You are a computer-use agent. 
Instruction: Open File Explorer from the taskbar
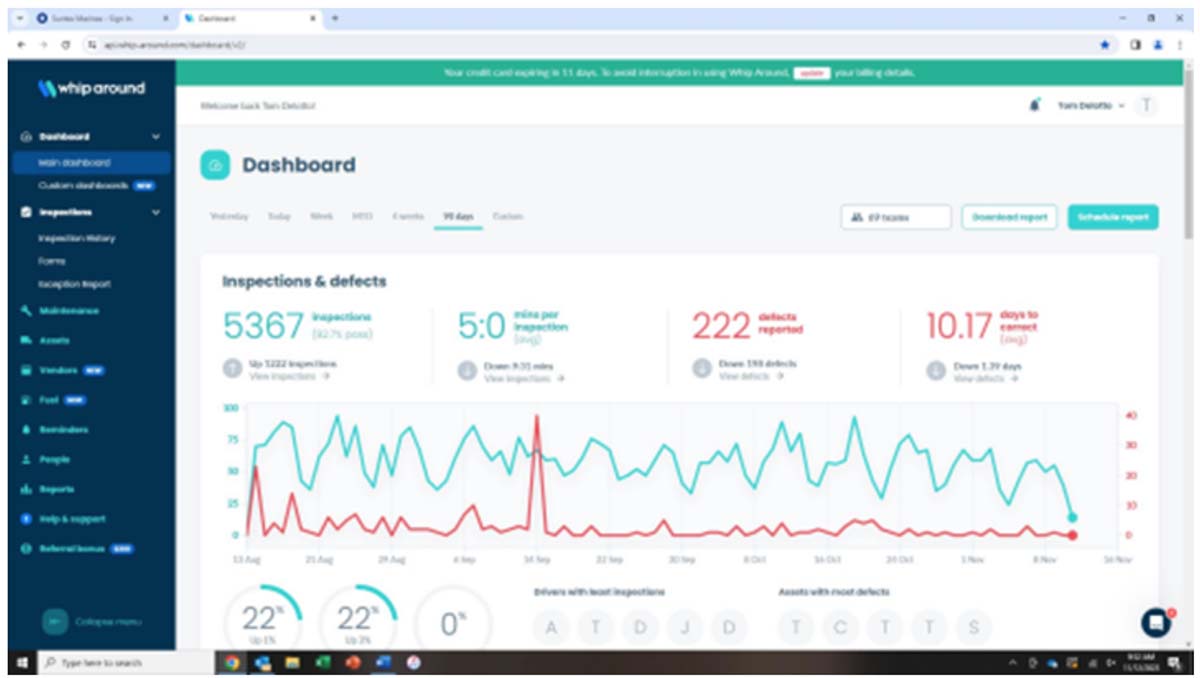(292, 663)
